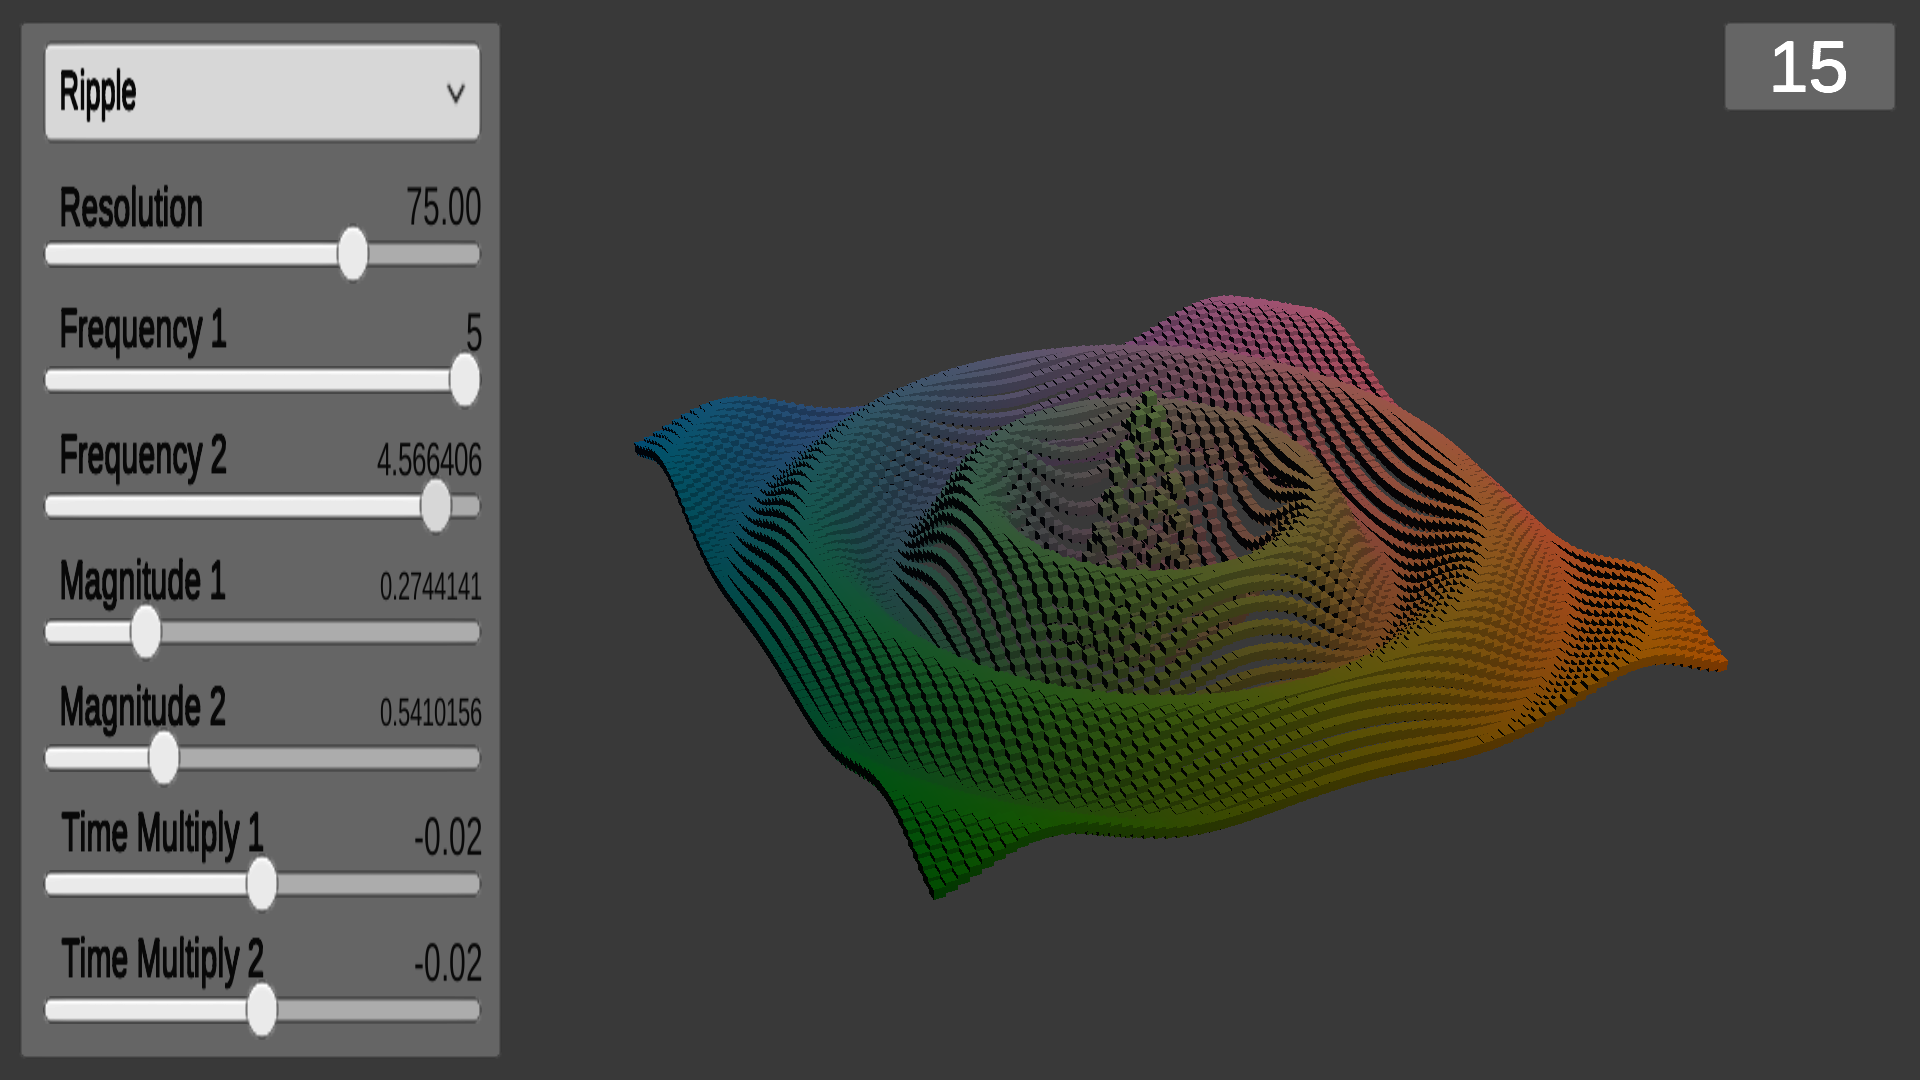The image size is (1920, 1080).
Task: Click the Resolution slider handle
Action: [352, 254]
